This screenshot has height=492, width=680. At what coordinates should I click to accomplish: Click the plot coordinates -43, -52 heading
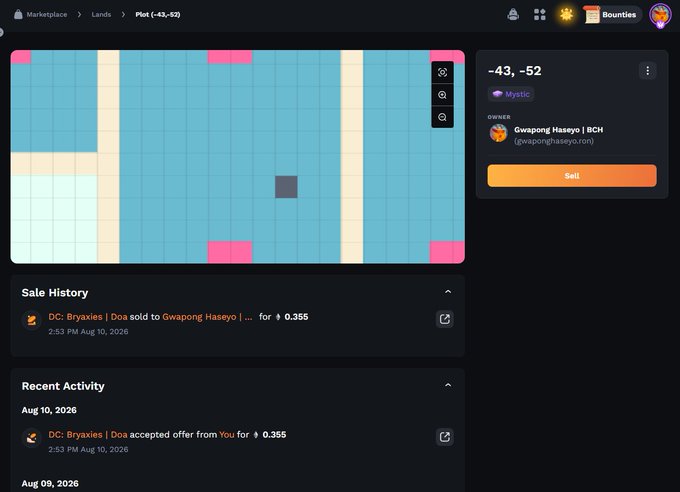tap(514, 71)
